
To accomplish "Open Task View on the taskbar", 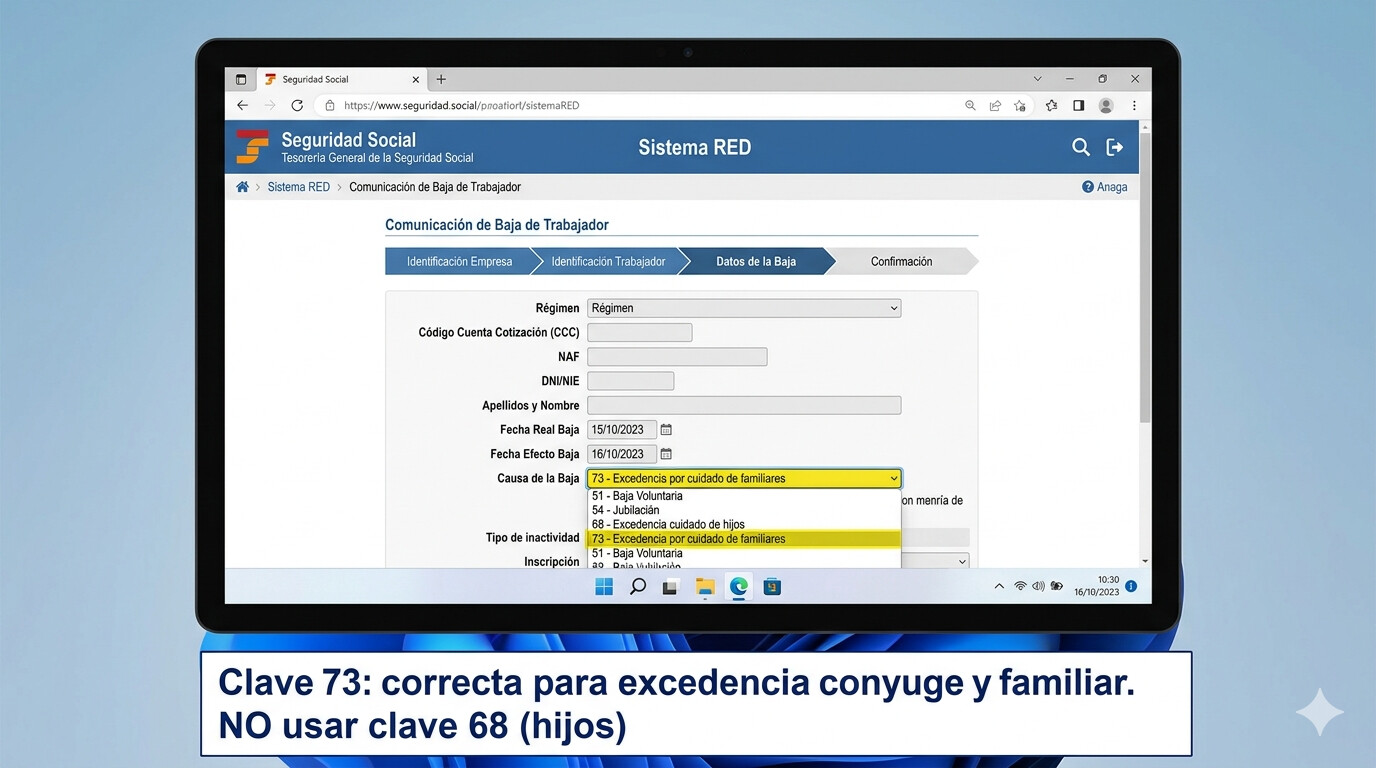I will (x=670, y=587).
